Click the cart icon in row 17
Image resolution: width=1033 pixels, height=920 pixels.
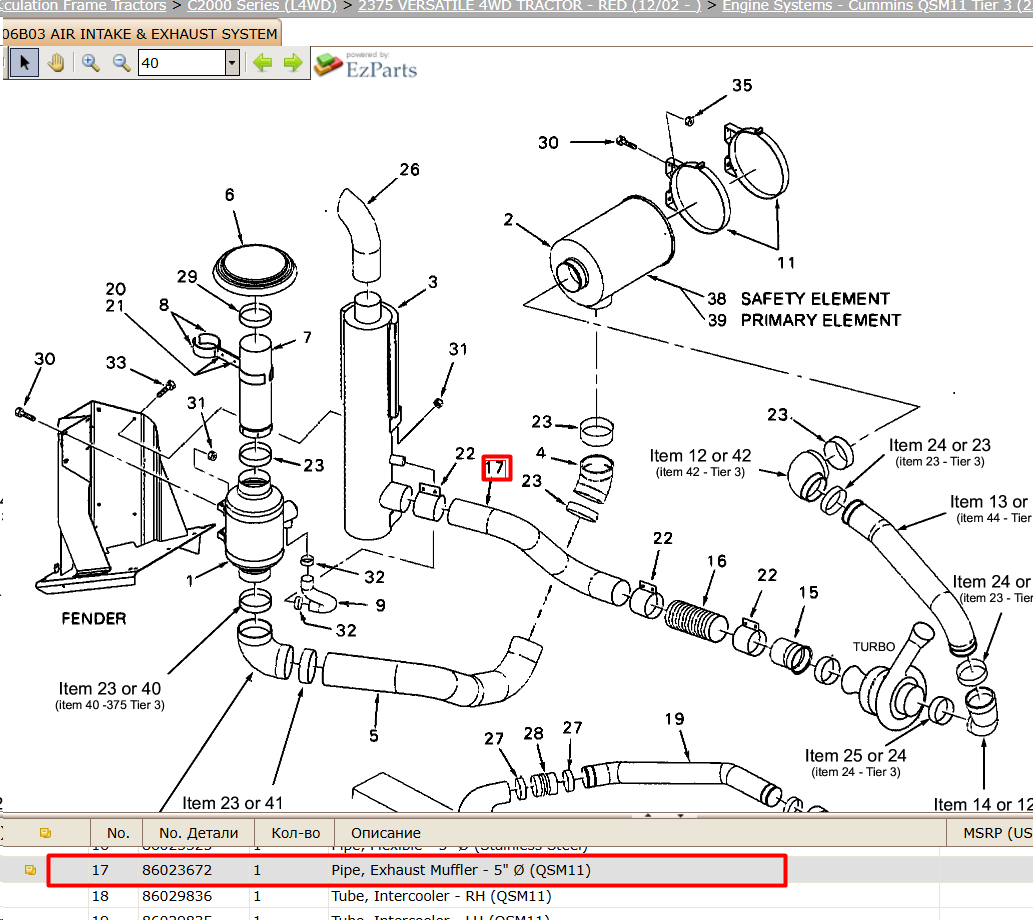[x=30, y=870]
